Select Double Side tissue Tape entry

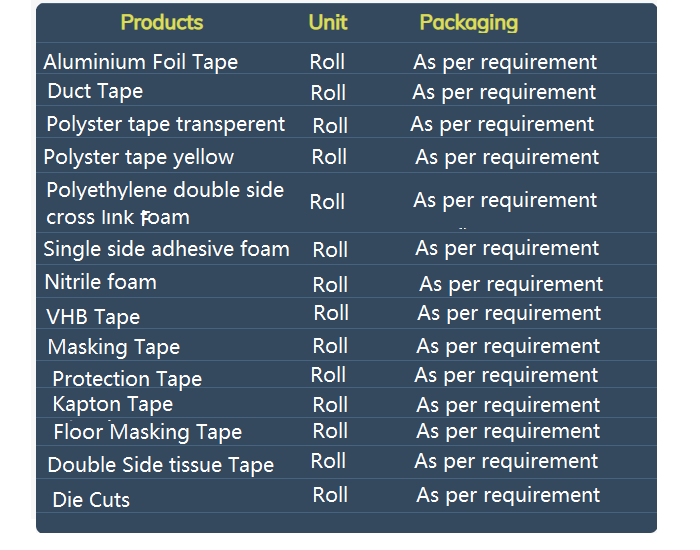point(161,466)
